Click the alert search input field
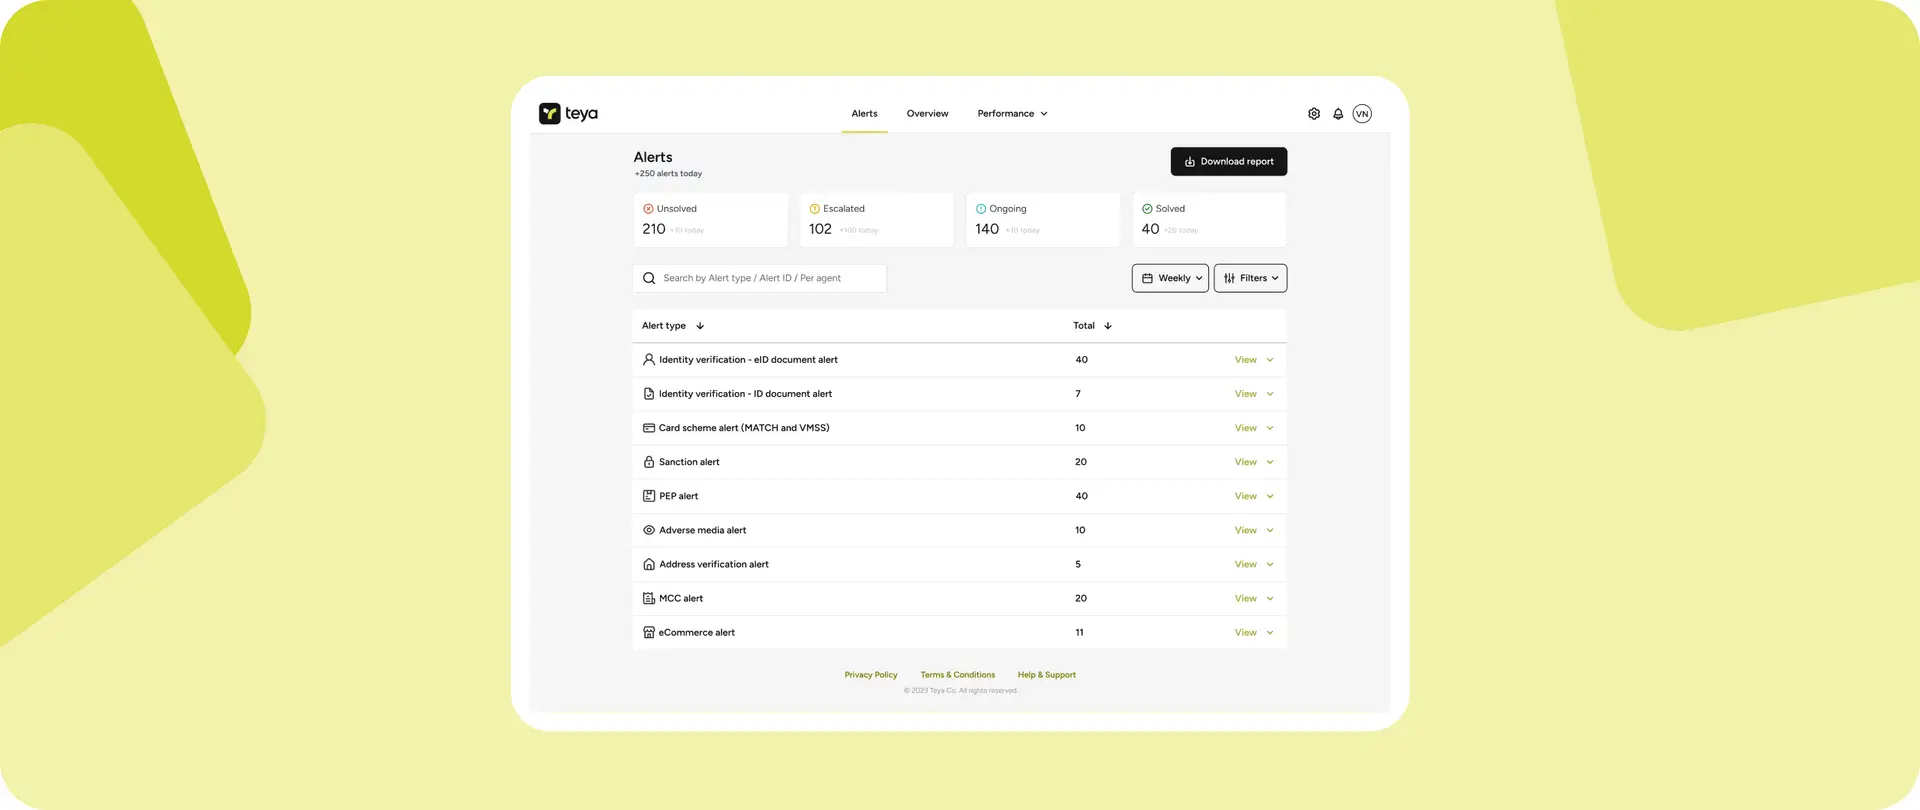The image size is (1920, 810). click(760, 278)
